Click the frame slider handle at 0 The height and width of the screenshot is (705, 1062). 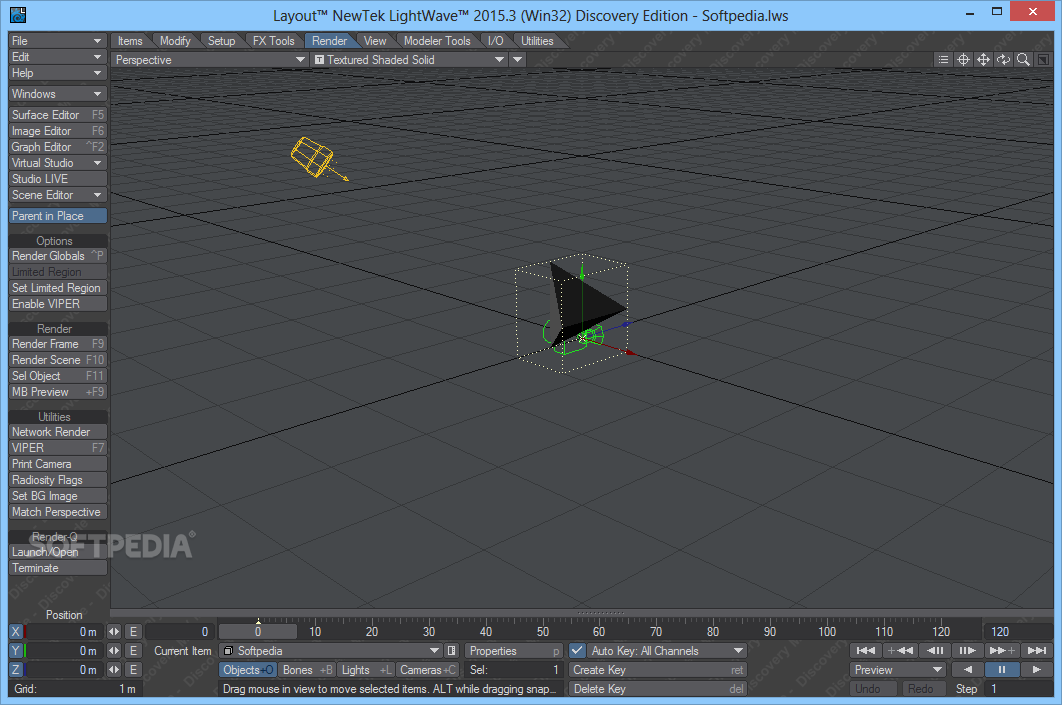coord(257,631)
